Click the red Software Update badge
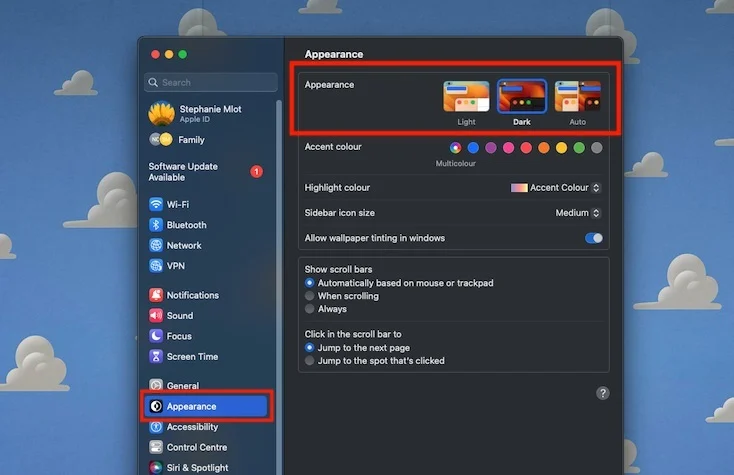 [257, 172]
